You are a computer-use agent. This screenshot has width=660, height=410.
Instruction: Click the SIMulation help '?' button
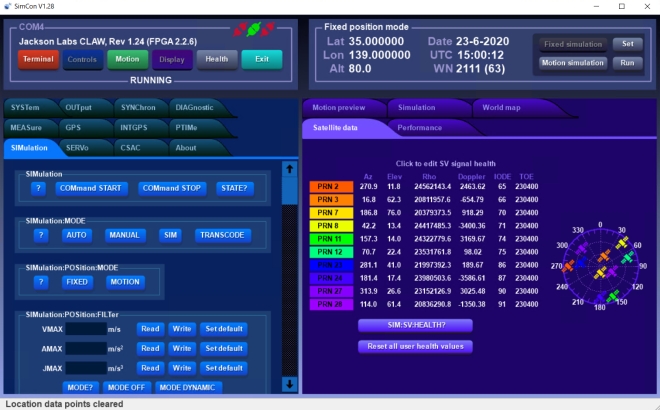tap(38, 188)
